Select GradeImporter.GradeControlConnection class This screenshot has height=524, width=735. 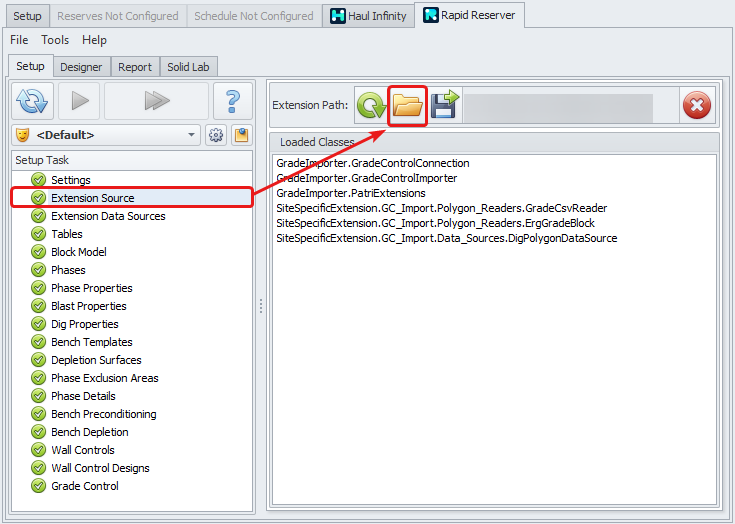[373, 163]
